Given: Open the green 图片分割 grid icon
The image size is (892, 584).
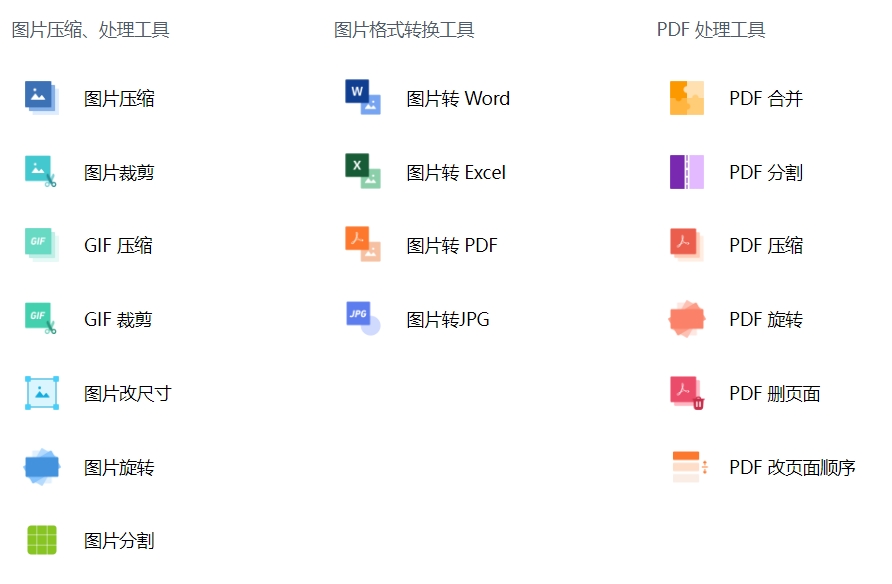Looking at the screenshot, I should 41,541.
